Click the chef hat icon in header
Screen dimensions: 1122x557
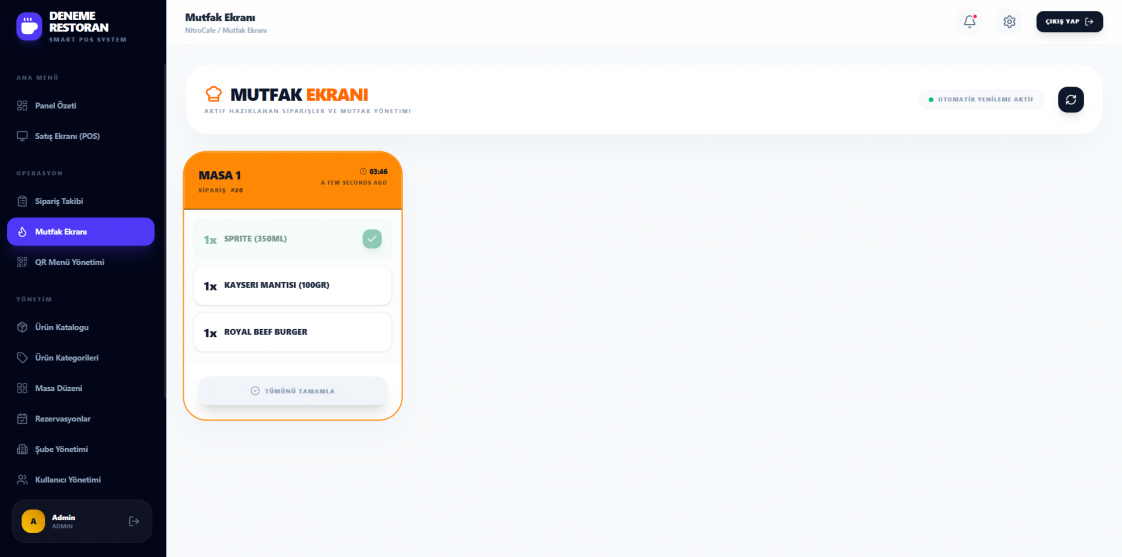[213, 94]
